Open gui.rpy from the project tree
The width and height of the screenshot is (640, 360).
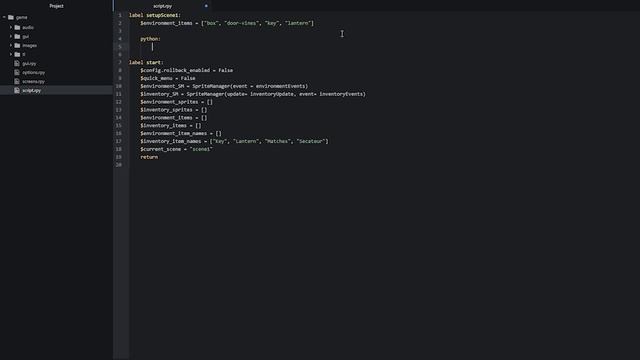point(29,63)
